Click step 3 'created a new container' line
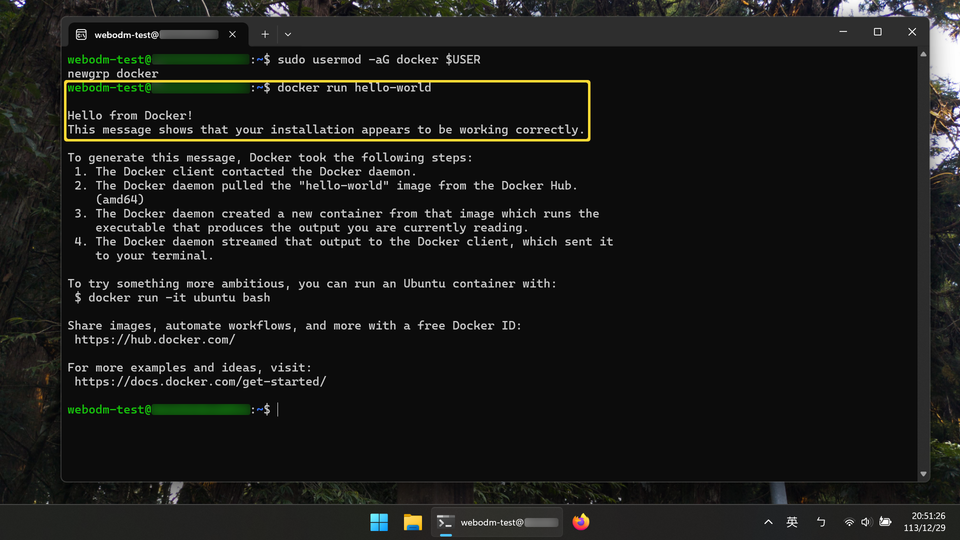The width and height of the screenshot is (960, 540). 337,214
